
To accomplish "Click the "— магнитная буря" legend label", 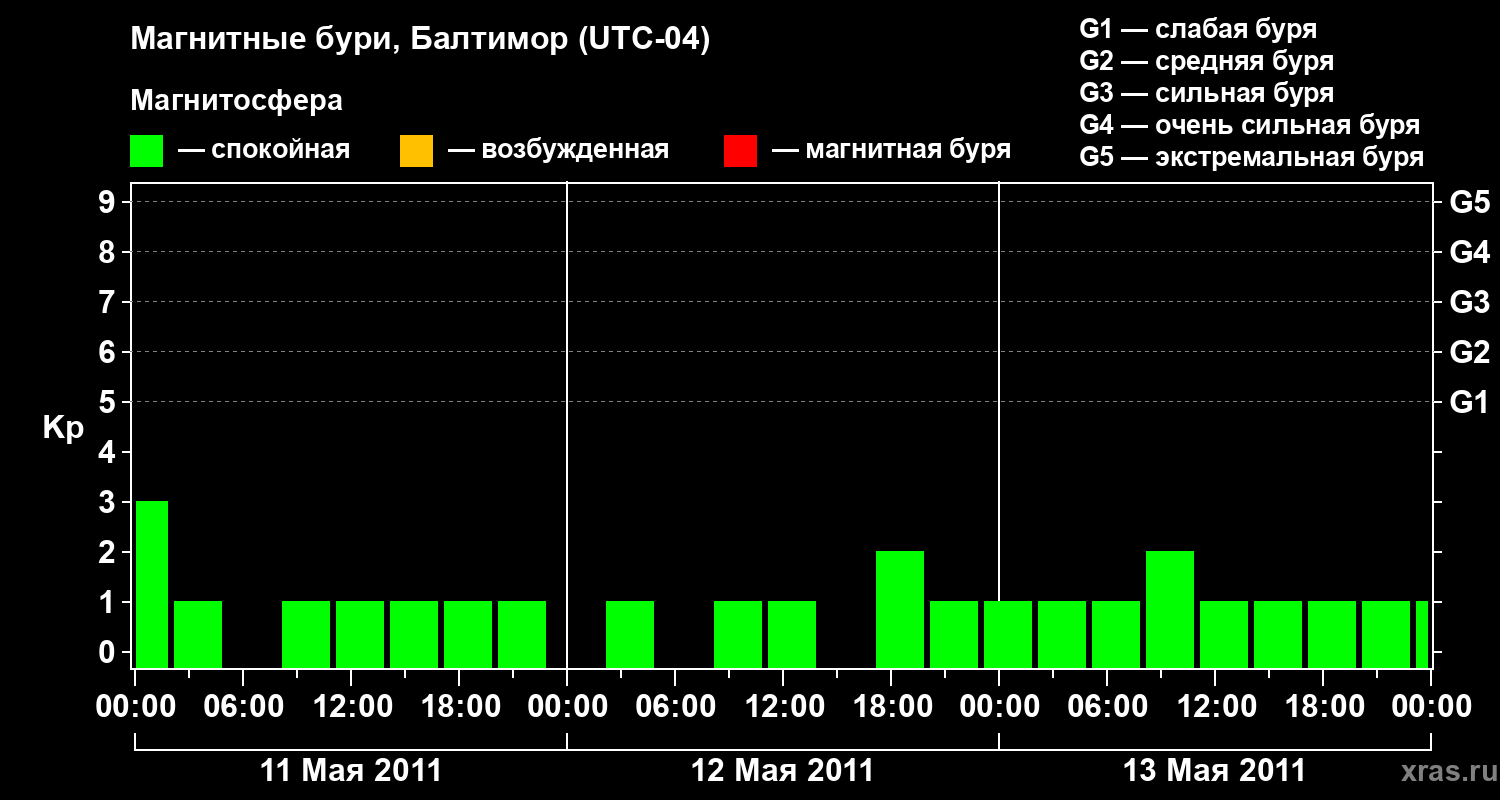I will tap(891, 150).
